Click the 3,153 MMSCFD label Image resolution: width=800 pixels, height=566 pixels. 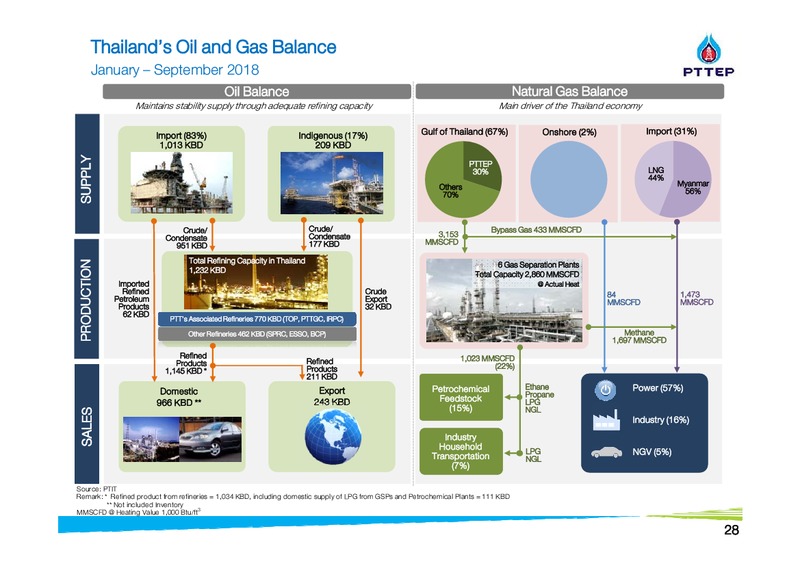tap(442, 238)
